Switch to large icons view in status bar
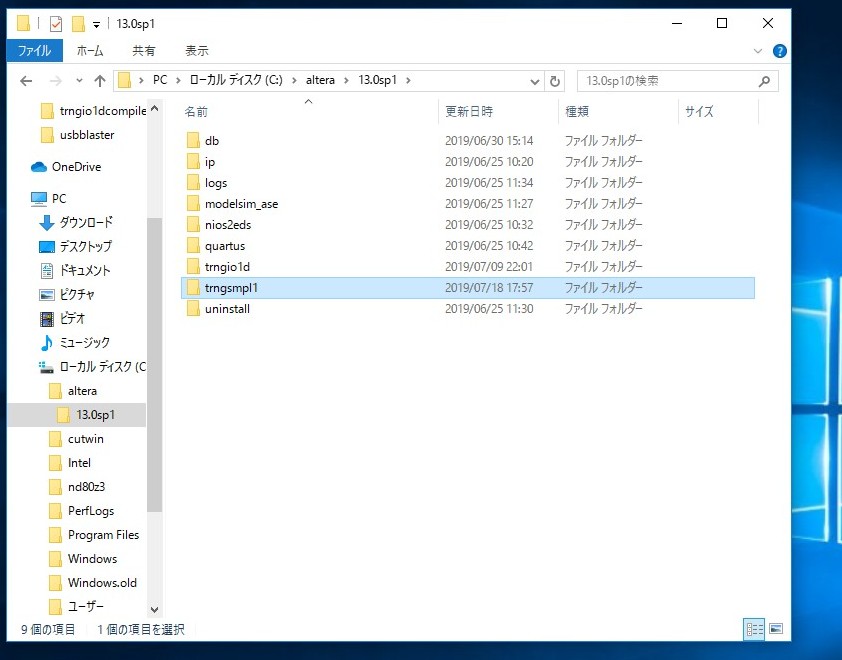 point(776,629)
